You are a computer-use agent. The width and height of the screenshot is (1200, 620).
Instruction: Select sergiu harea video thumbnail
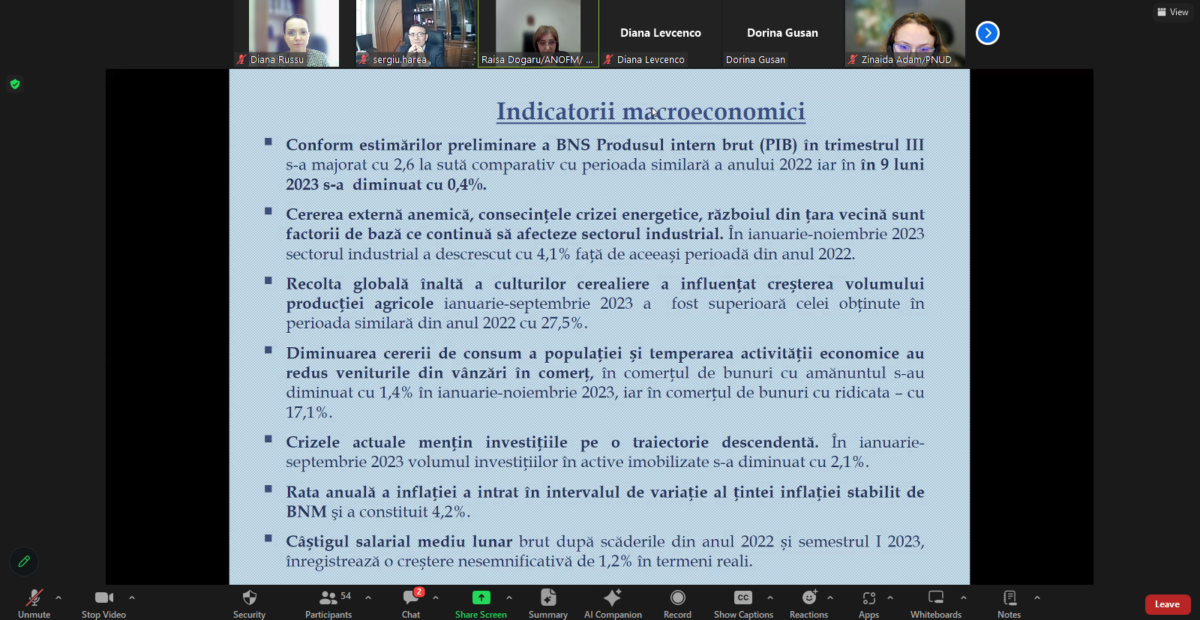point(415,33)
